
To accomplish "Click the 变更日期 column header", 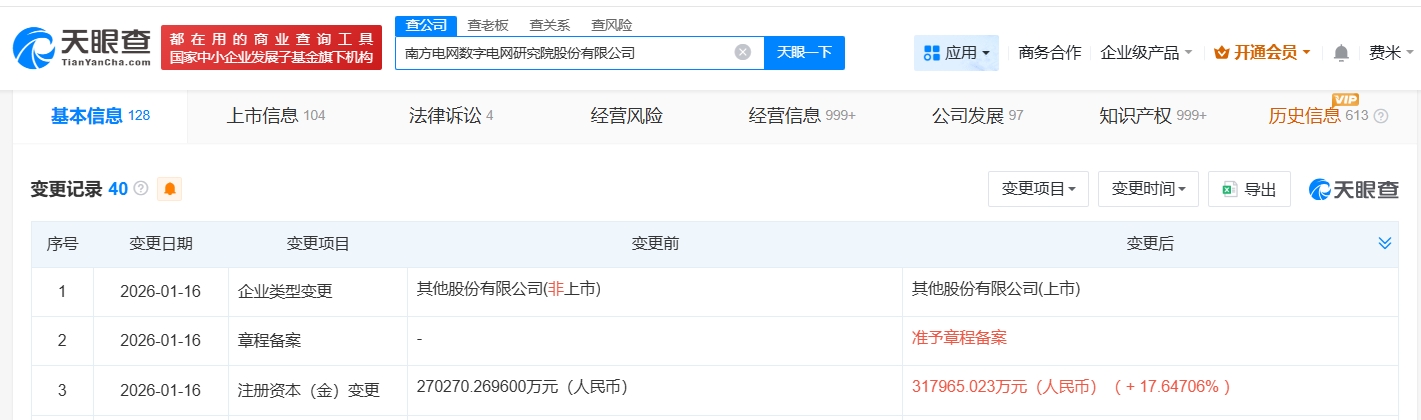I will click(x=161, y=243).
